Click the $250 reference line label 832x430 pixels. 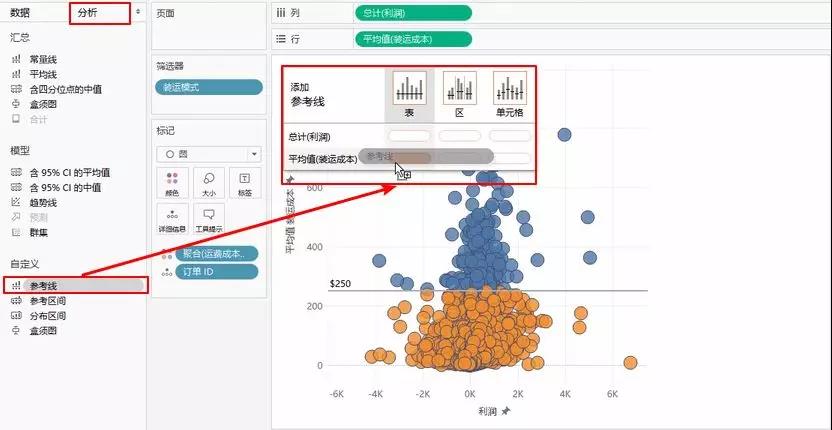pos(342,284)
